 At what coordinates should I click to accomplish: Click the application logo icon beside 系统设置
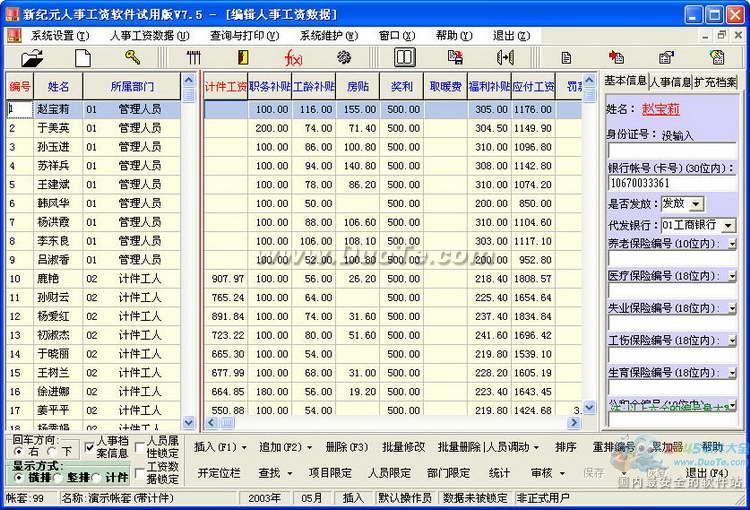point(14,35)
